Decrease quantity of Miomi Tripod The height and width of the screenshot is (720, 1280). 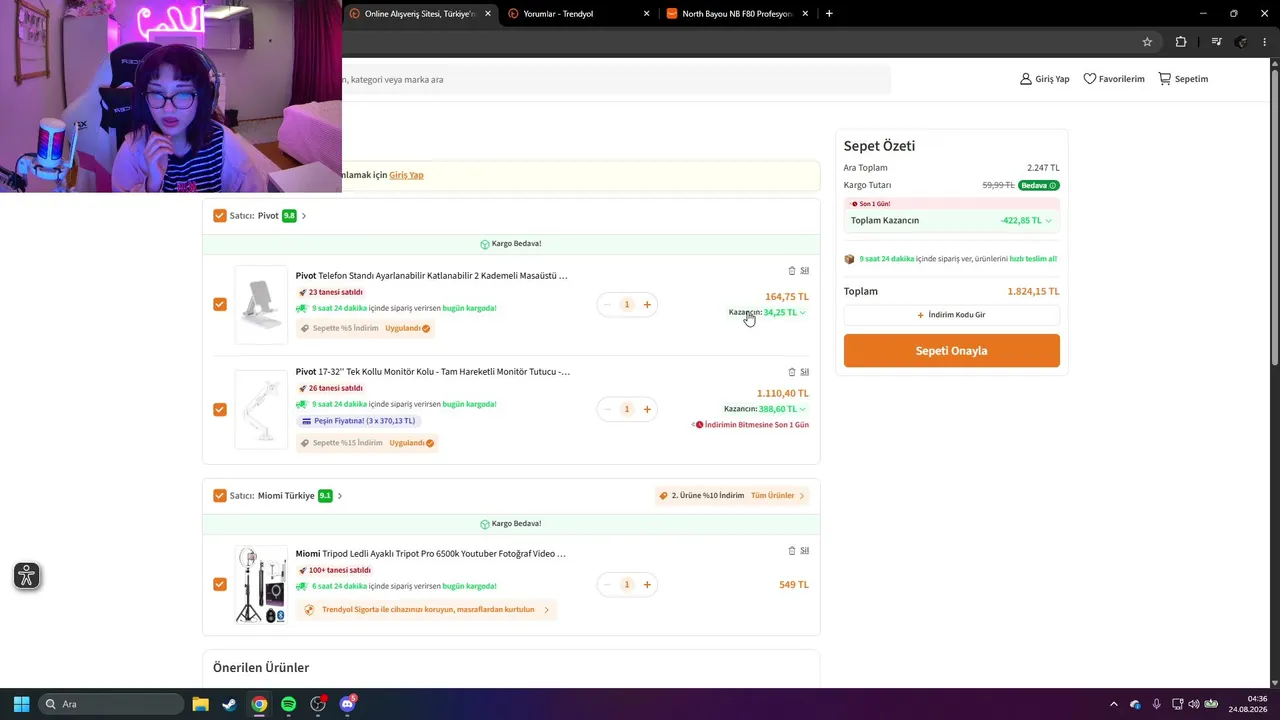607,584
